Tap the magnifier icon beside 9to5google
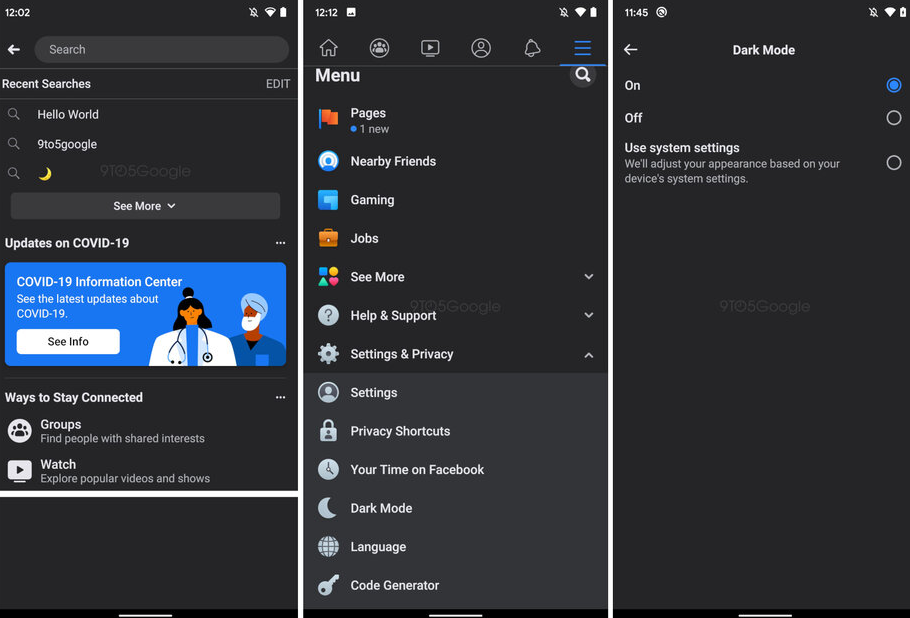The height and width of the screenshot is (618, 910). [14, 143]
